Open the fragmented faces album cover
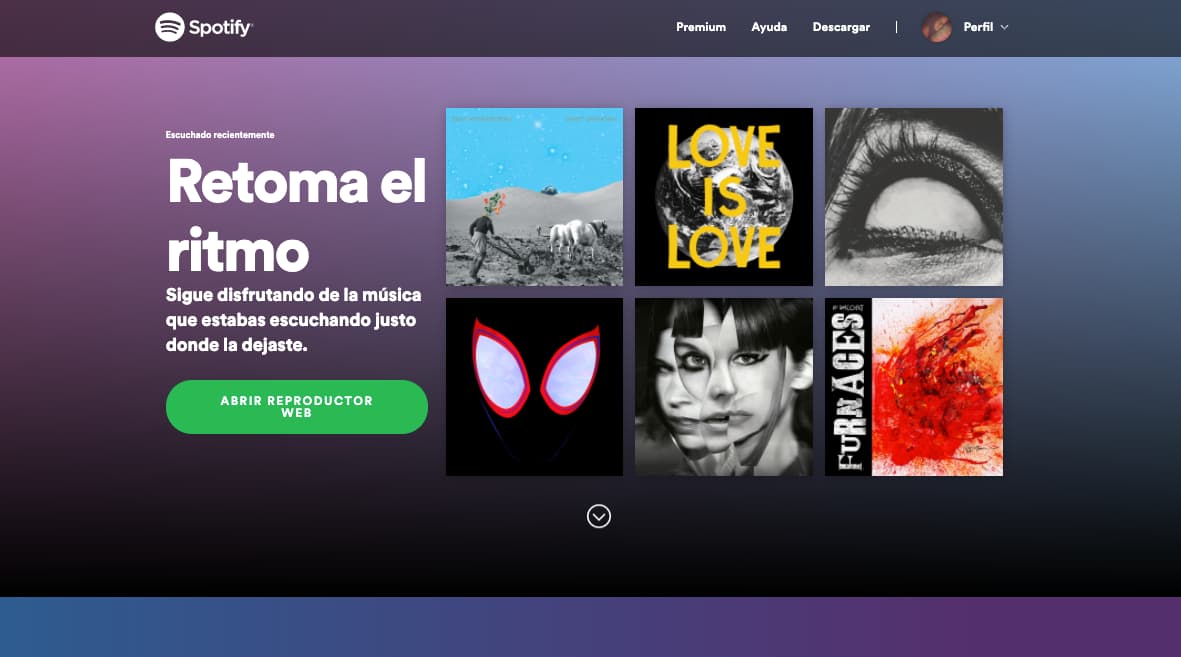 (724, 387)
